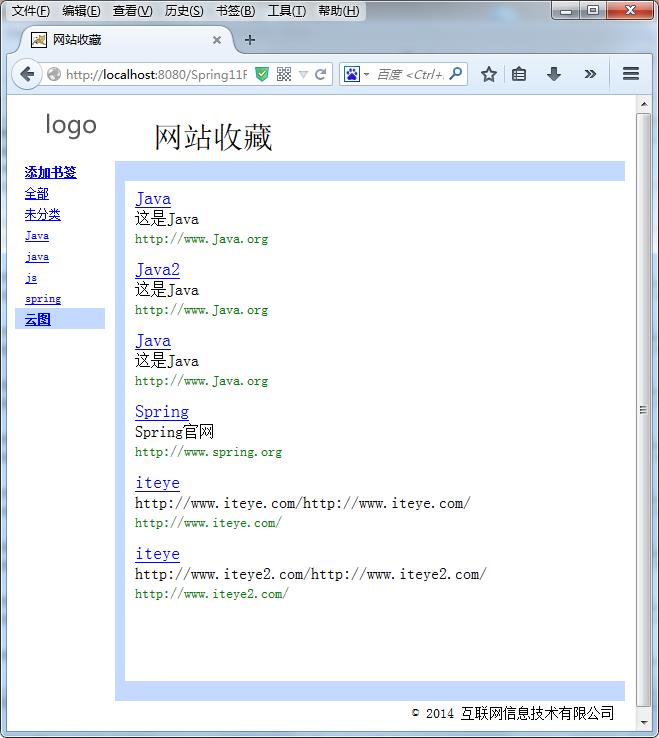Open the Java2 bookmark link

157,270
